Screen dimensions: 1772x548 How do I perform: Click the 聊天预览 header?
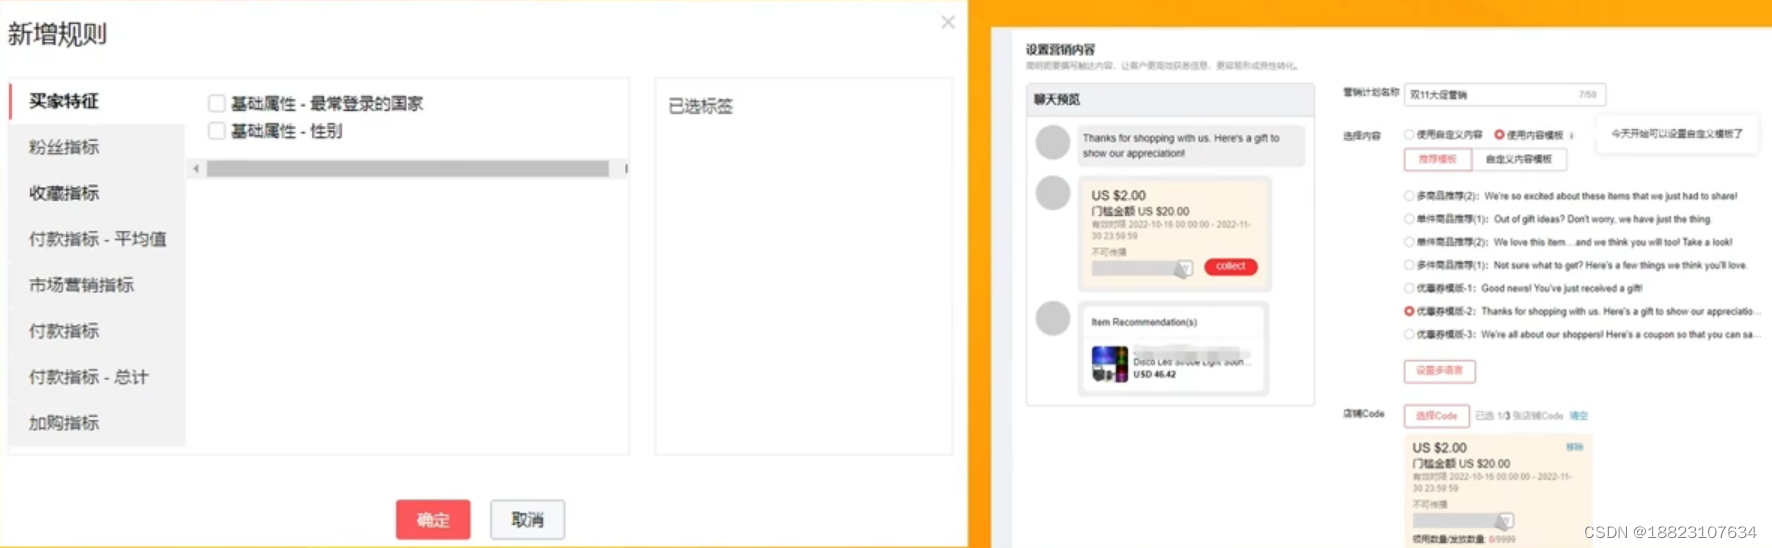(x=1057, y=99)
